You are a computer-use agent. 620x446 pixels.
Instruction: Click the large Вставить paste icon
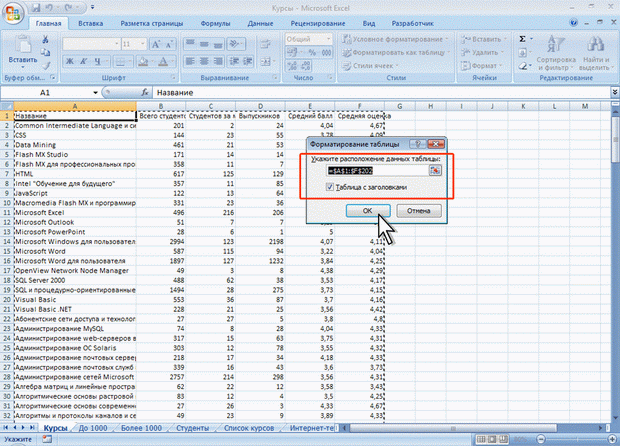pos(23,44)
